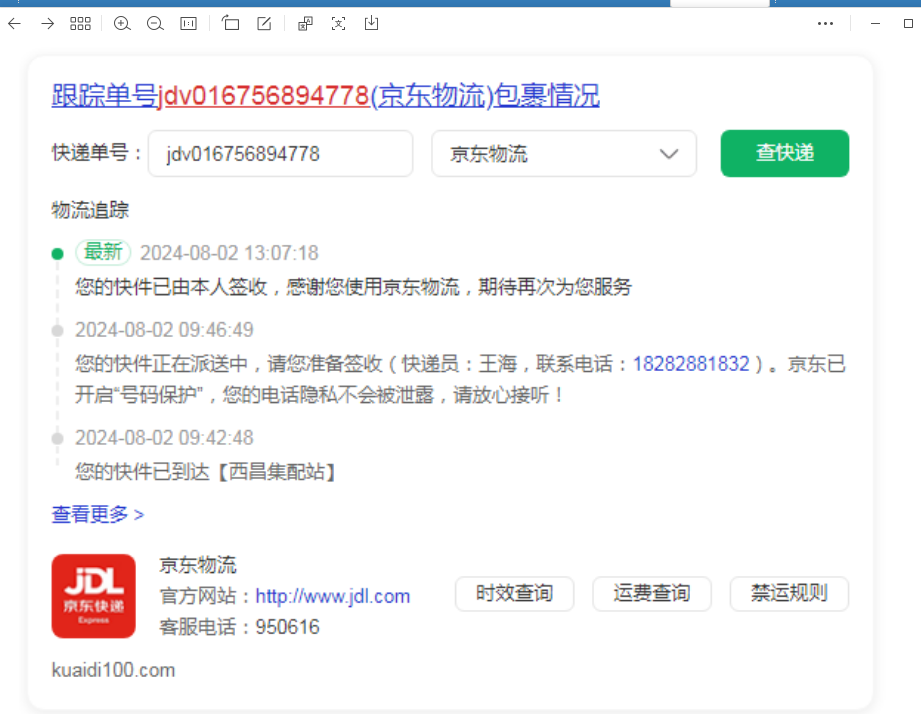
Task: Click the 西昌集配站 arrival text
Action: click(x=205, y=471)
